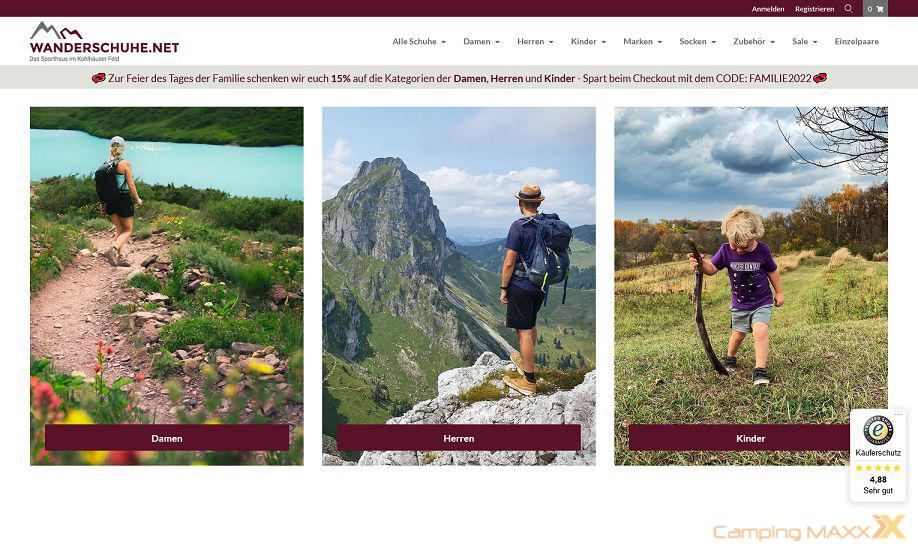Expand the Kinder navigation dropdown

tap(588, 42)
